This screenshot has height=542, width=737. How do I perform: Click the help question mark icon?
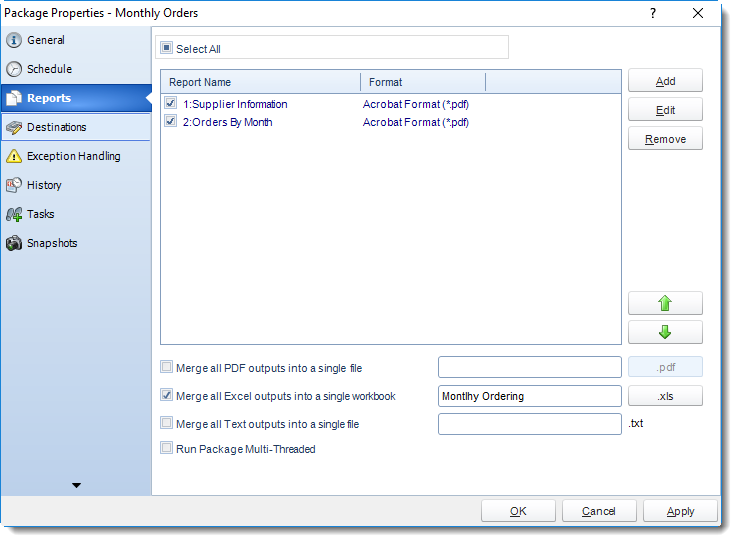click(x=652, y=13)
